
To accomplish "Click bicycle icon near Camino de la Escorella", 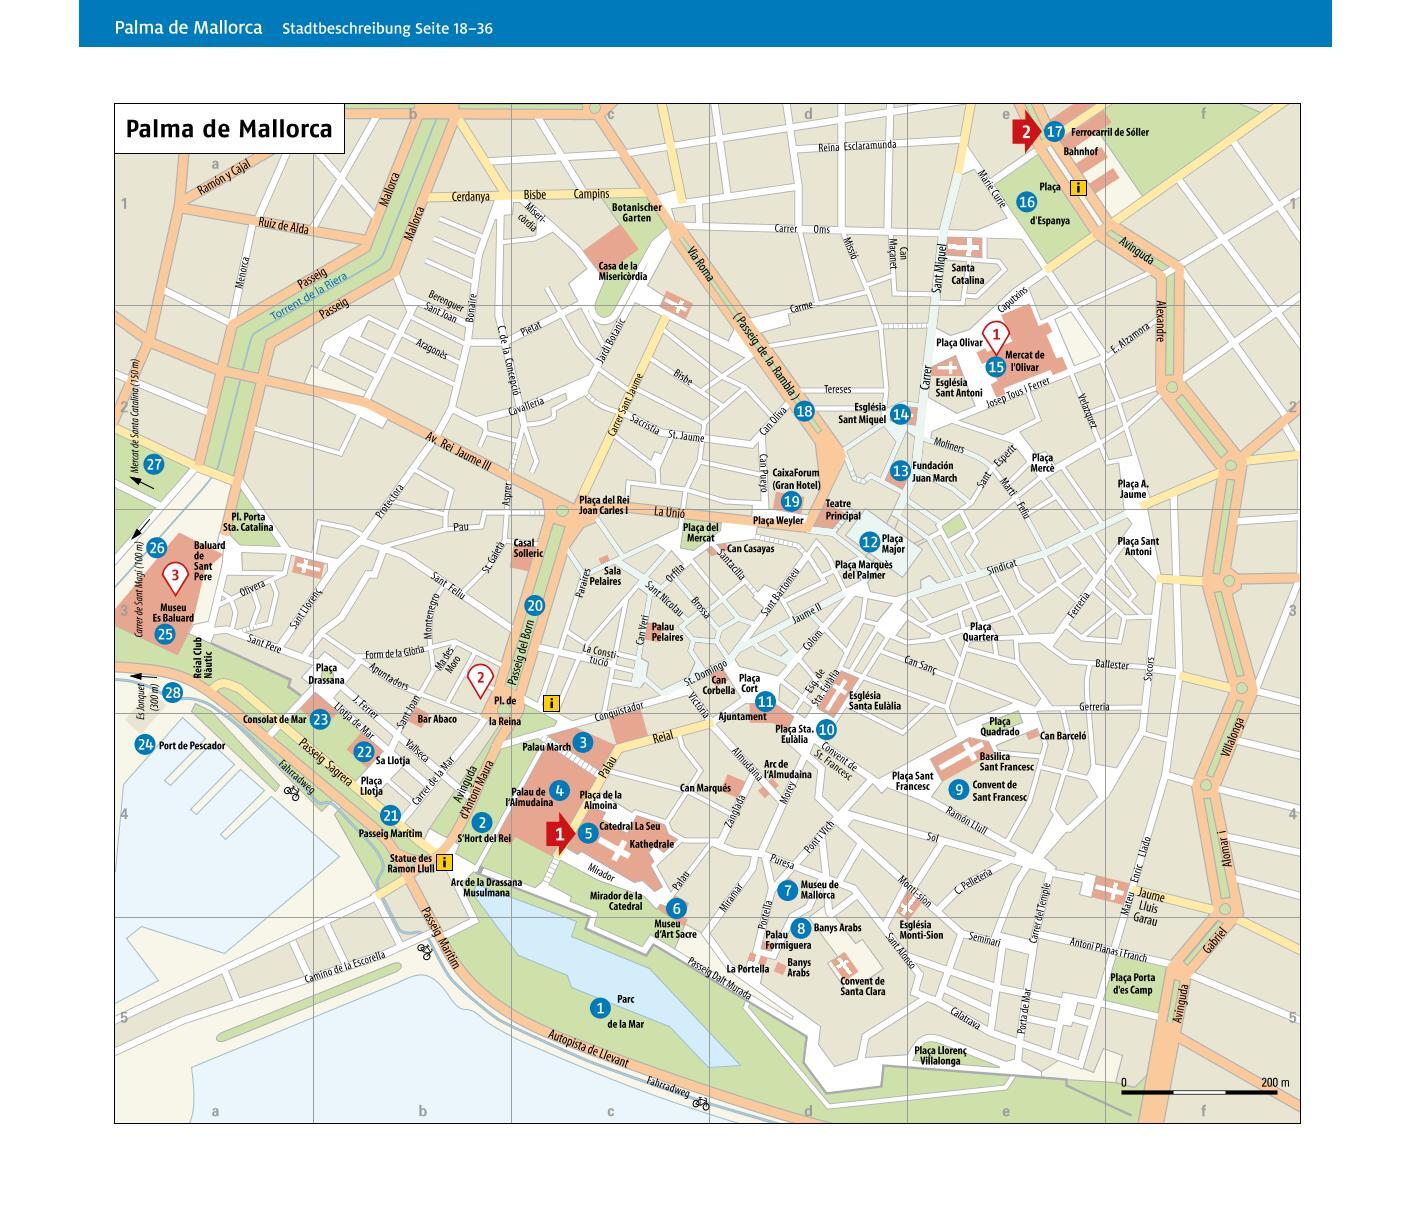I will [x=424, y=951].
